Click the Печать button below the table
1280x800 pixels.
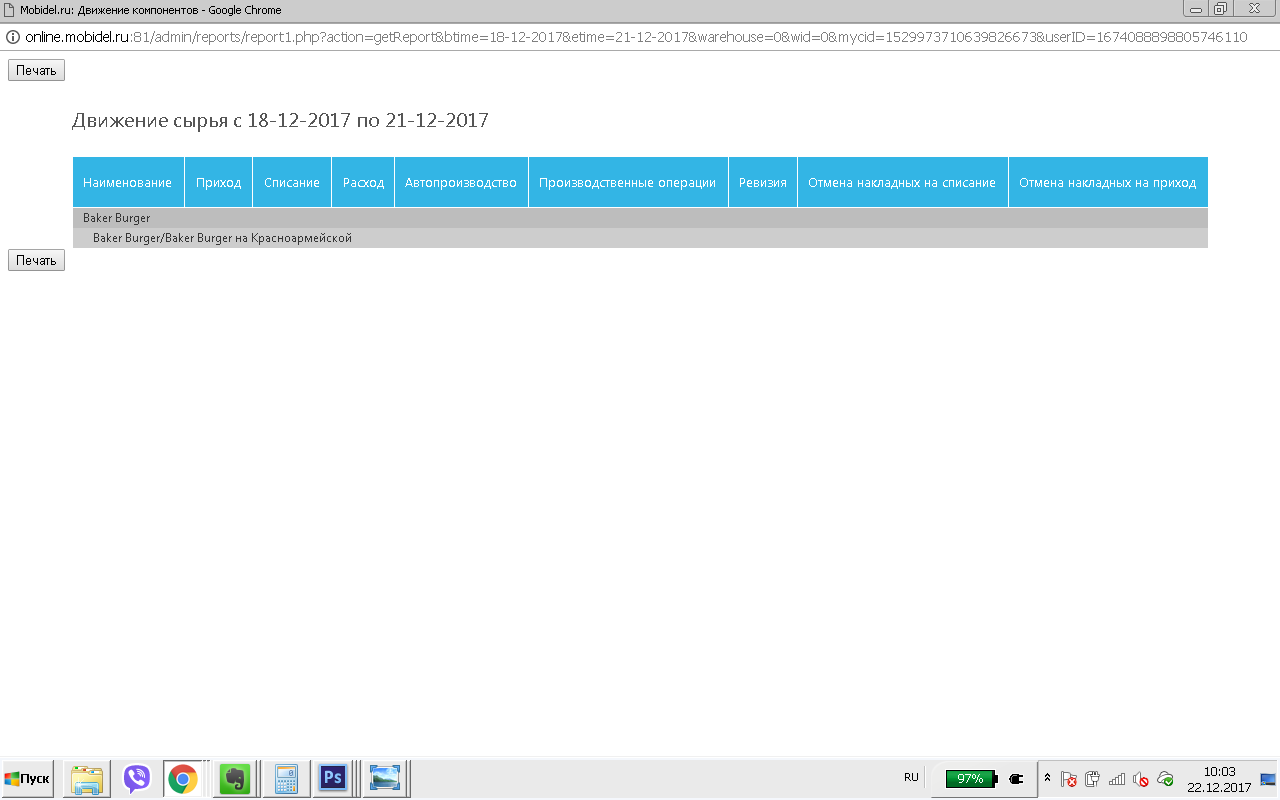point(36,260)
